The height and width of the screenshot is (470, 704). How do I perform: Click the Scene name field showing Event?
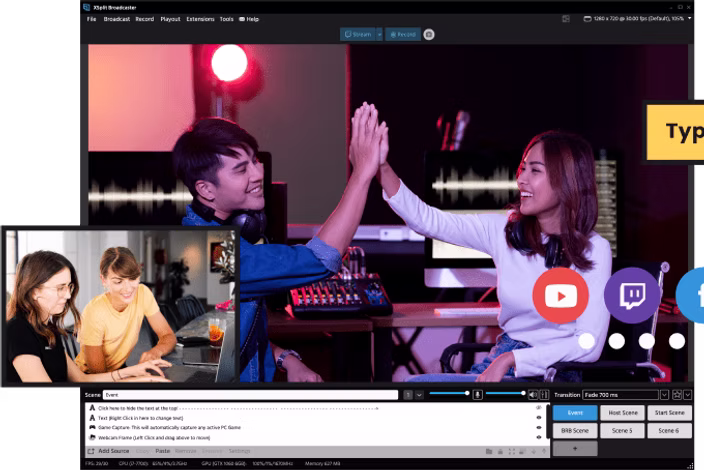coord(251,395)
